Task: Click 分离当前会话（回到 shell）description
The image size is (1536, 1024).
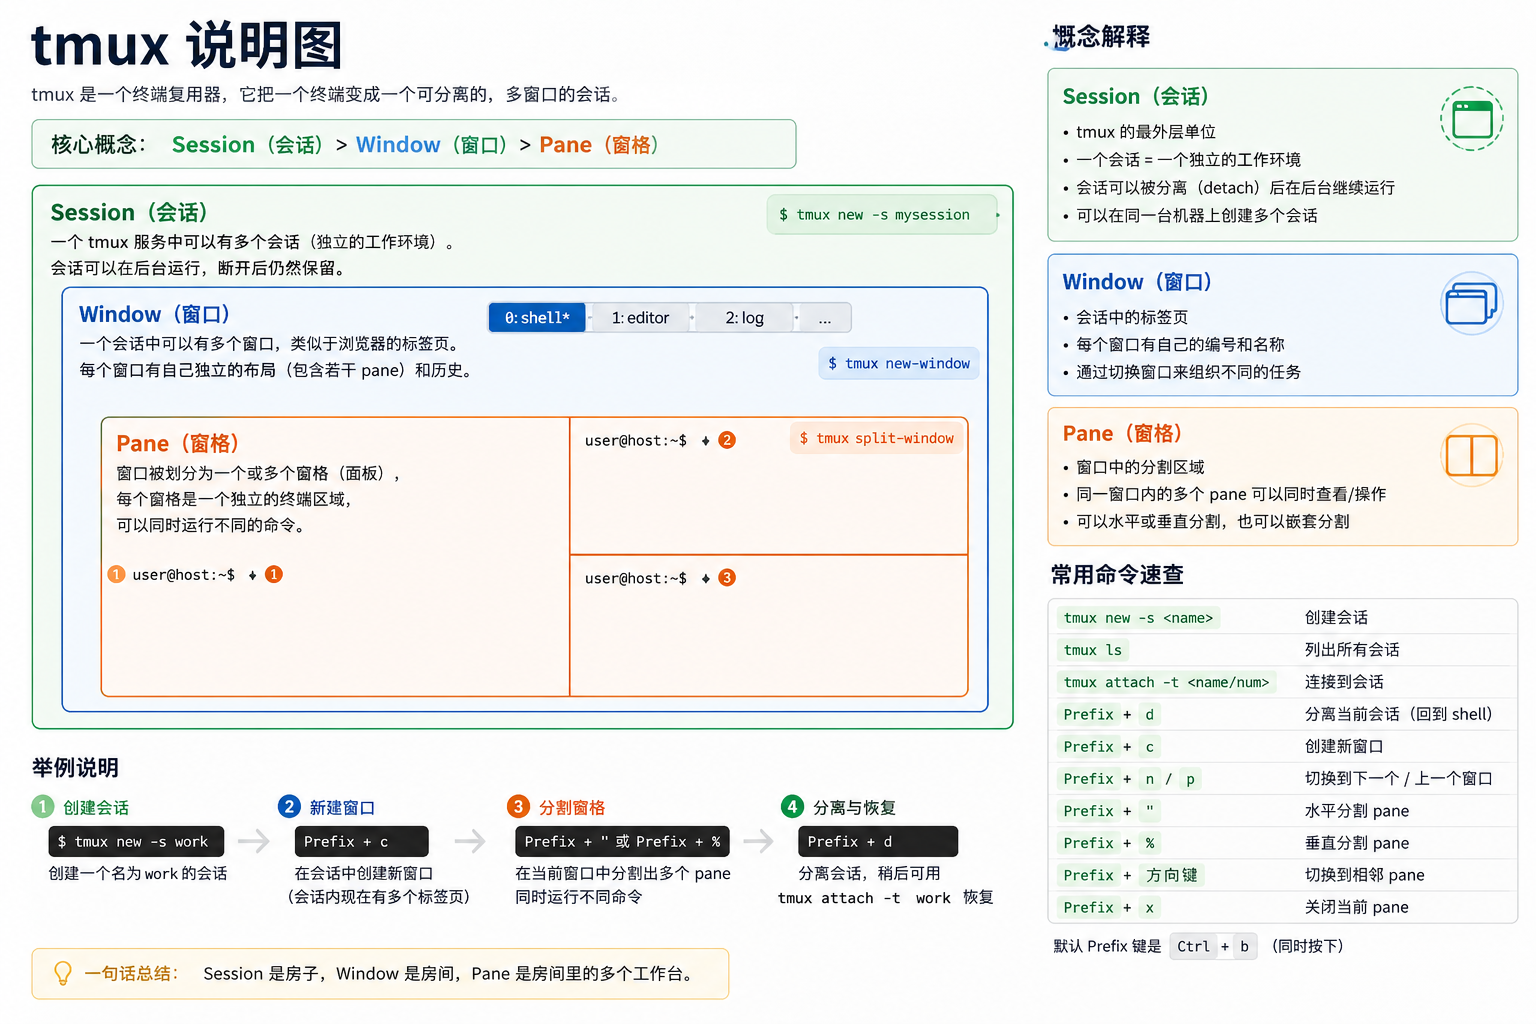Action: tap(1398, 714)
